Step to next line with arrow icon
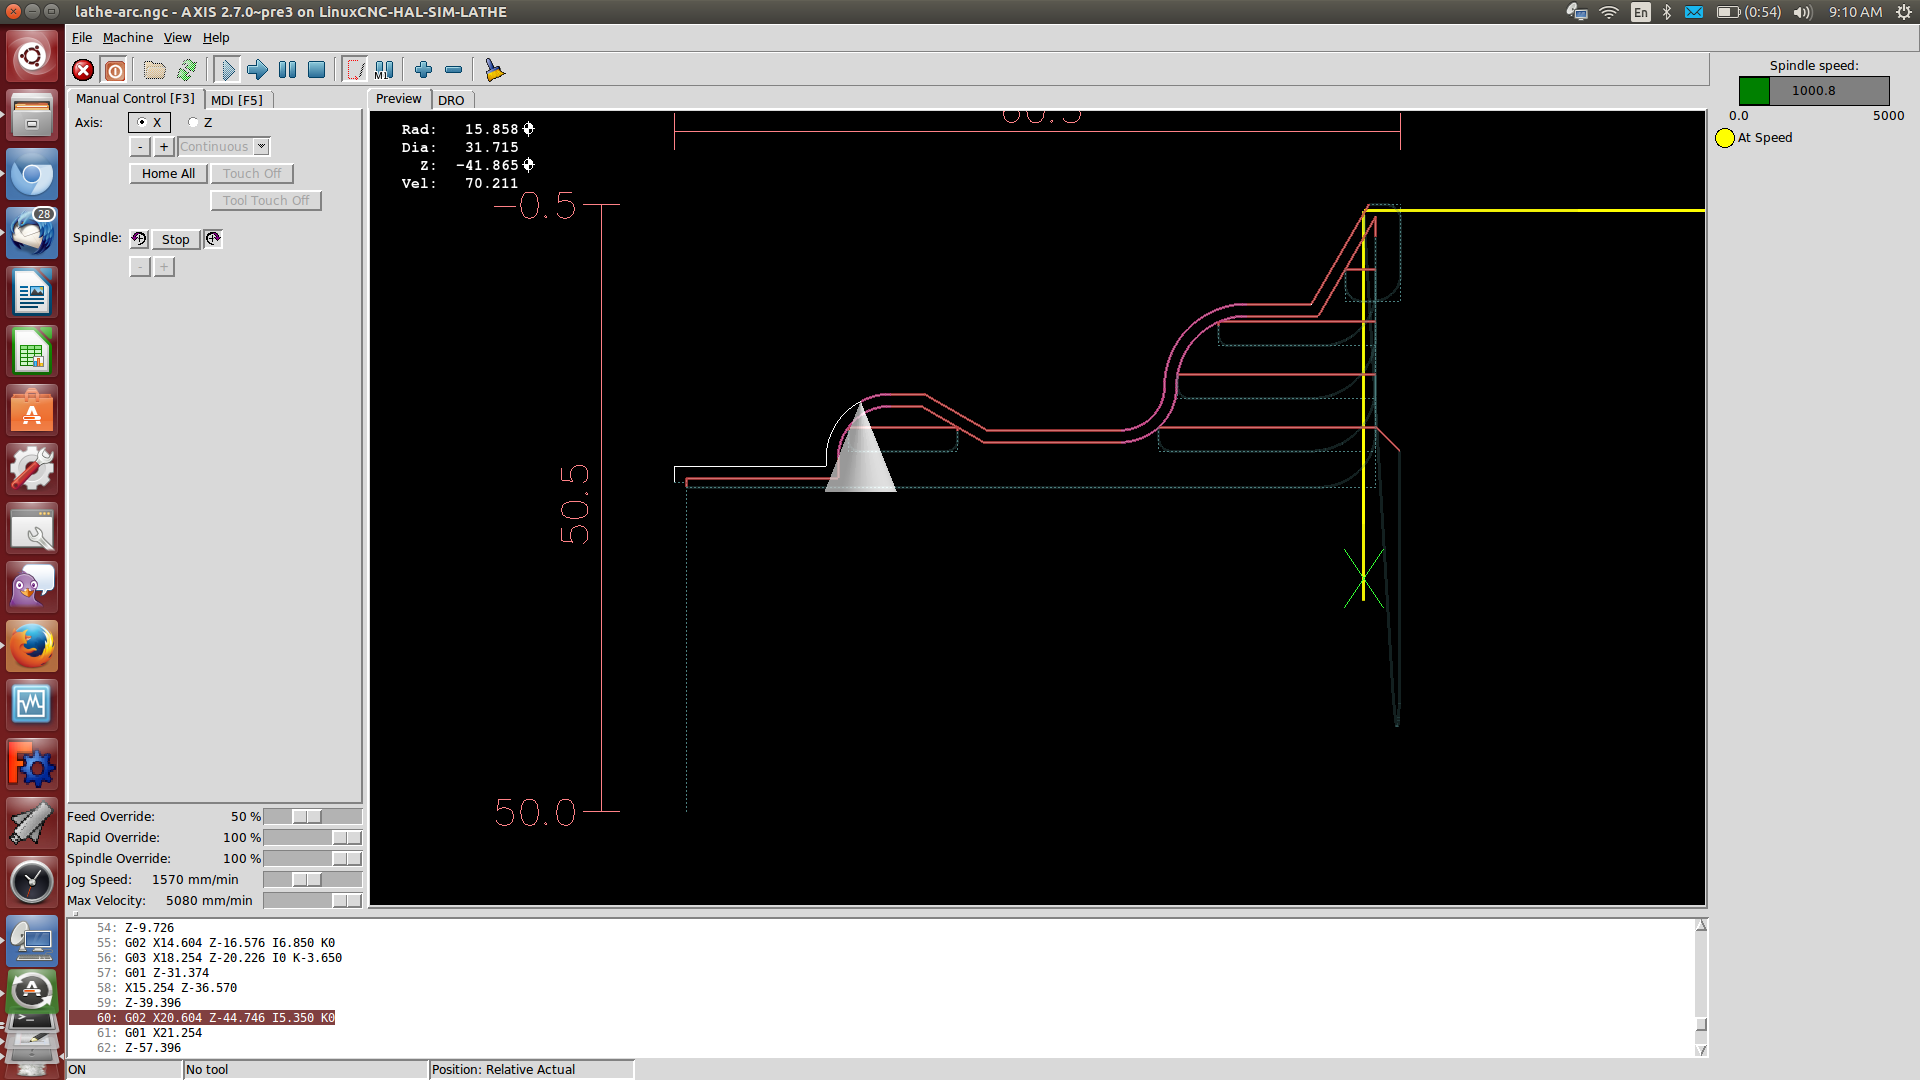Viewport: 1920px width, 1080px height. 257,70
